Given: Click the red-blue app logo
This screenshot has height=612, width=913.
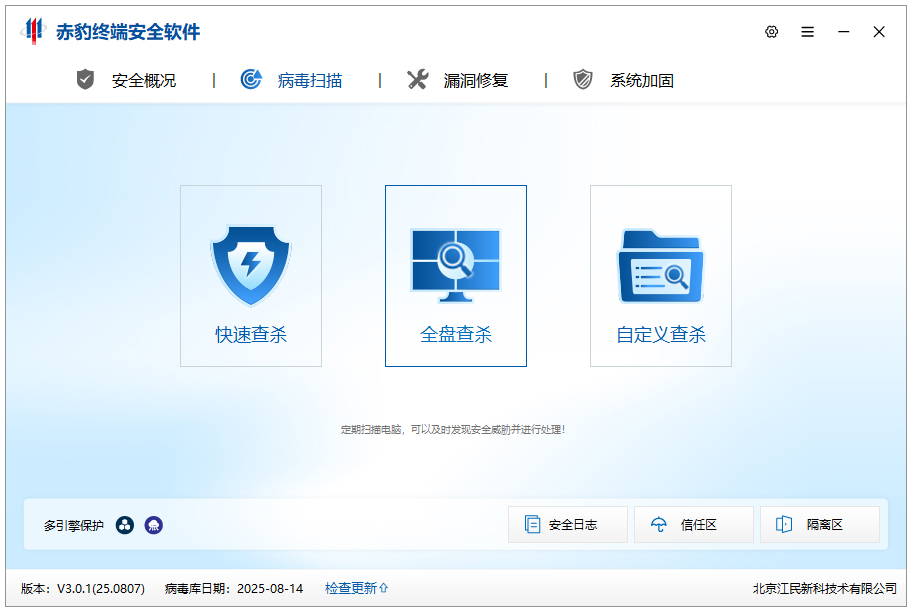Looking at the screenshot, I should coord(33,31).
